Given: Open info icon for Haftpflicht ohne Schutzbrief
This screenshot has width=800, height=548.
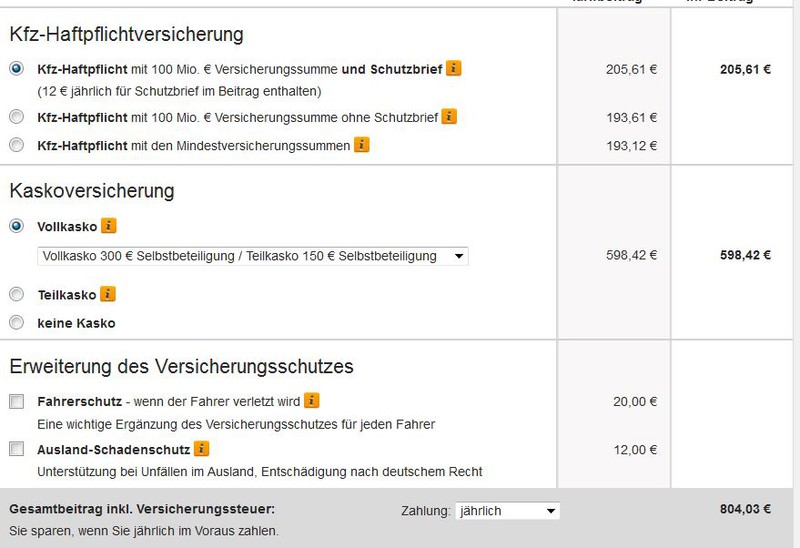Looking at the screenshot, I should pos(449,117).
